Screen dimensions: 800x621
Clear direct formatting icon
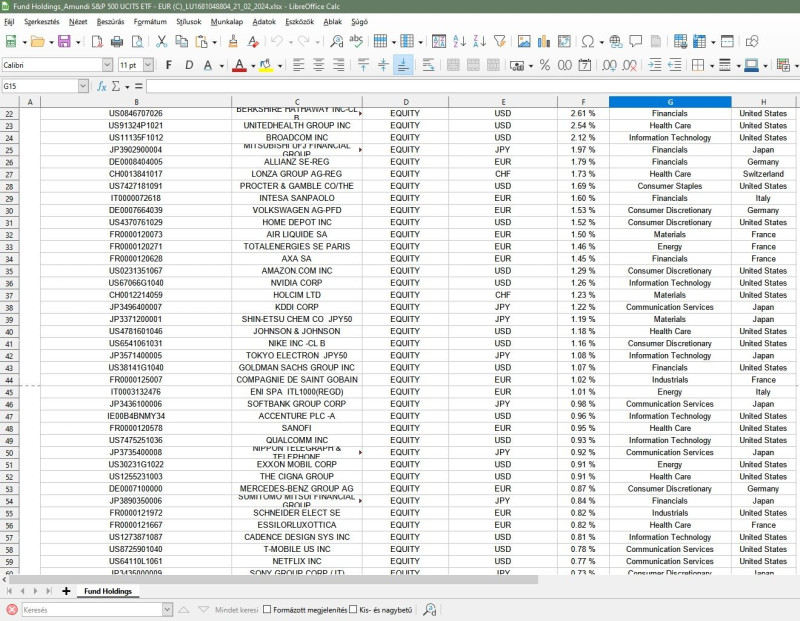pyautogui.click(x=253, y=41)
